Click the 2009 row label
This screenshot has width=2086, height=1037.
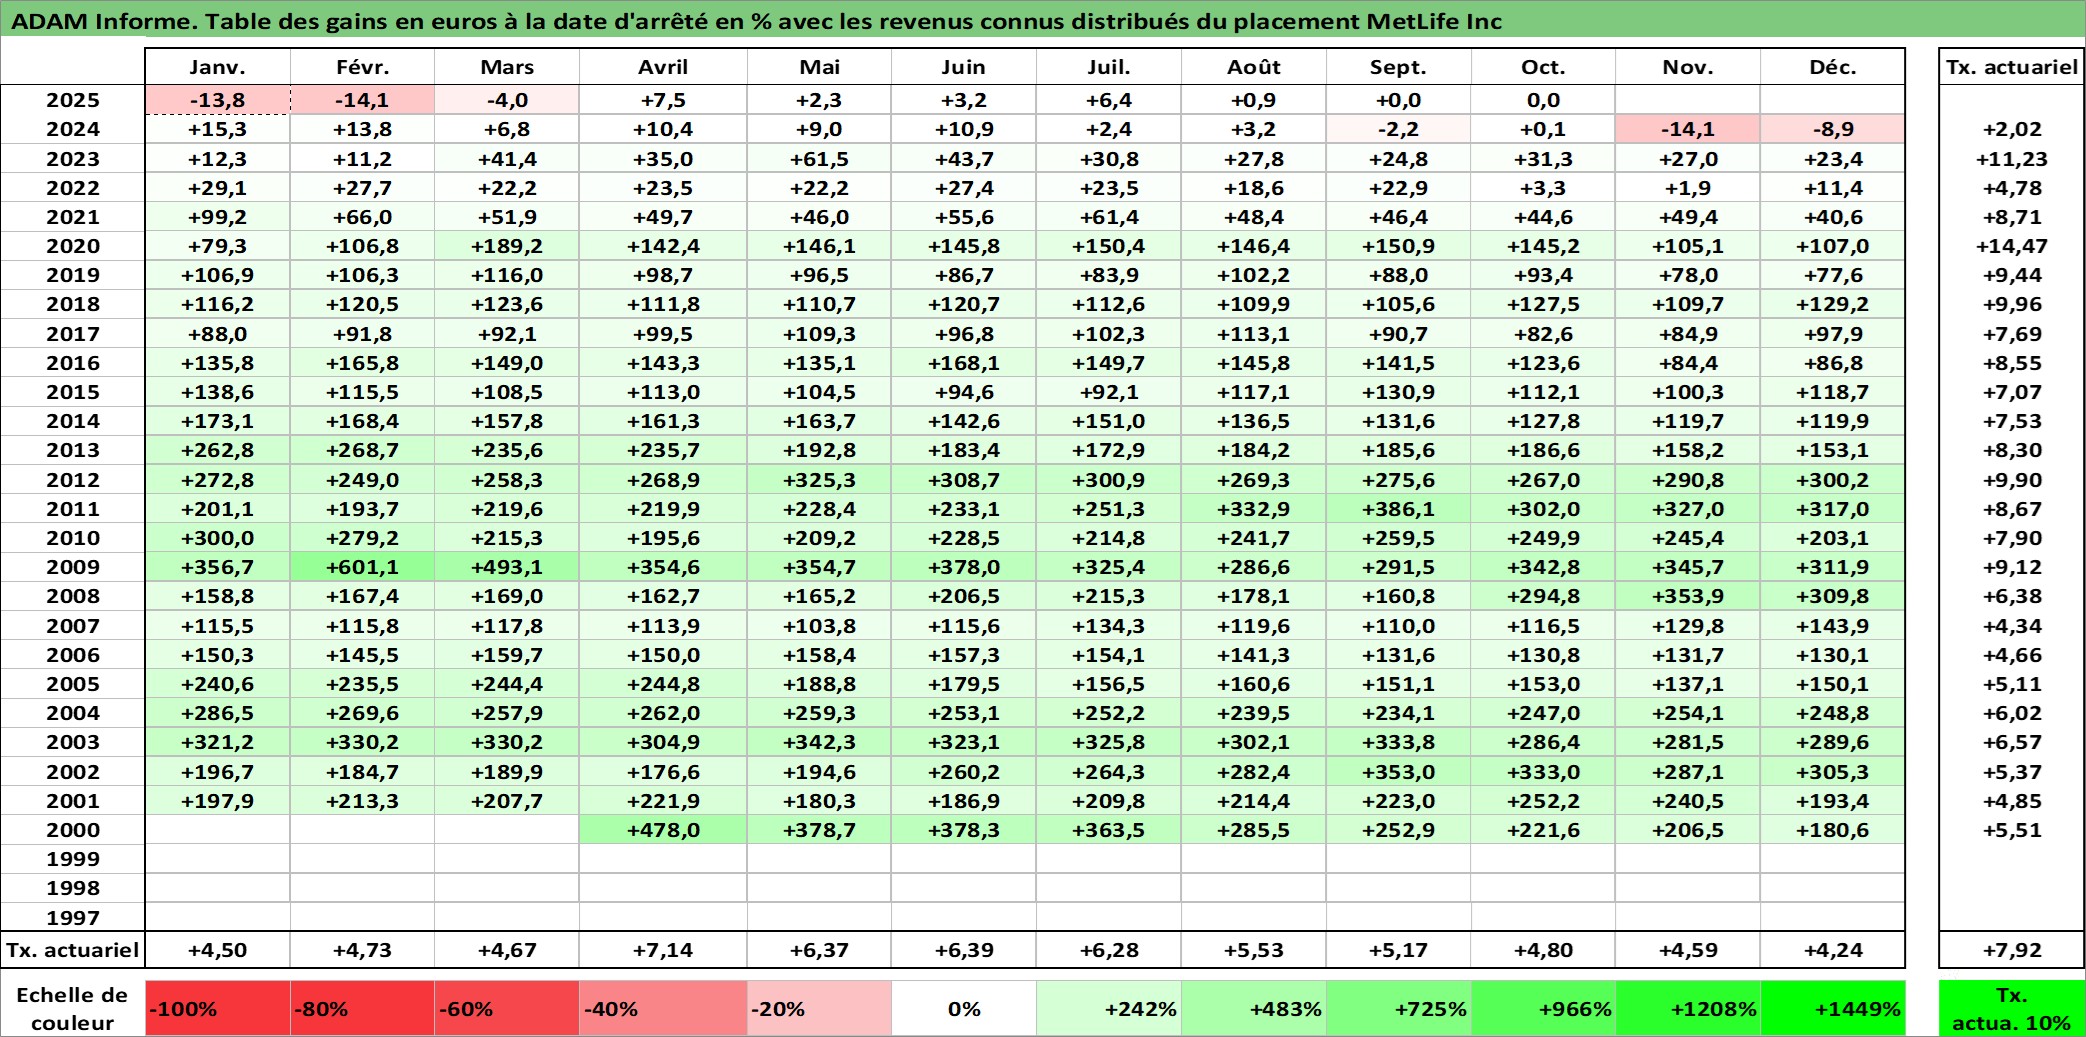coord(73,567)
